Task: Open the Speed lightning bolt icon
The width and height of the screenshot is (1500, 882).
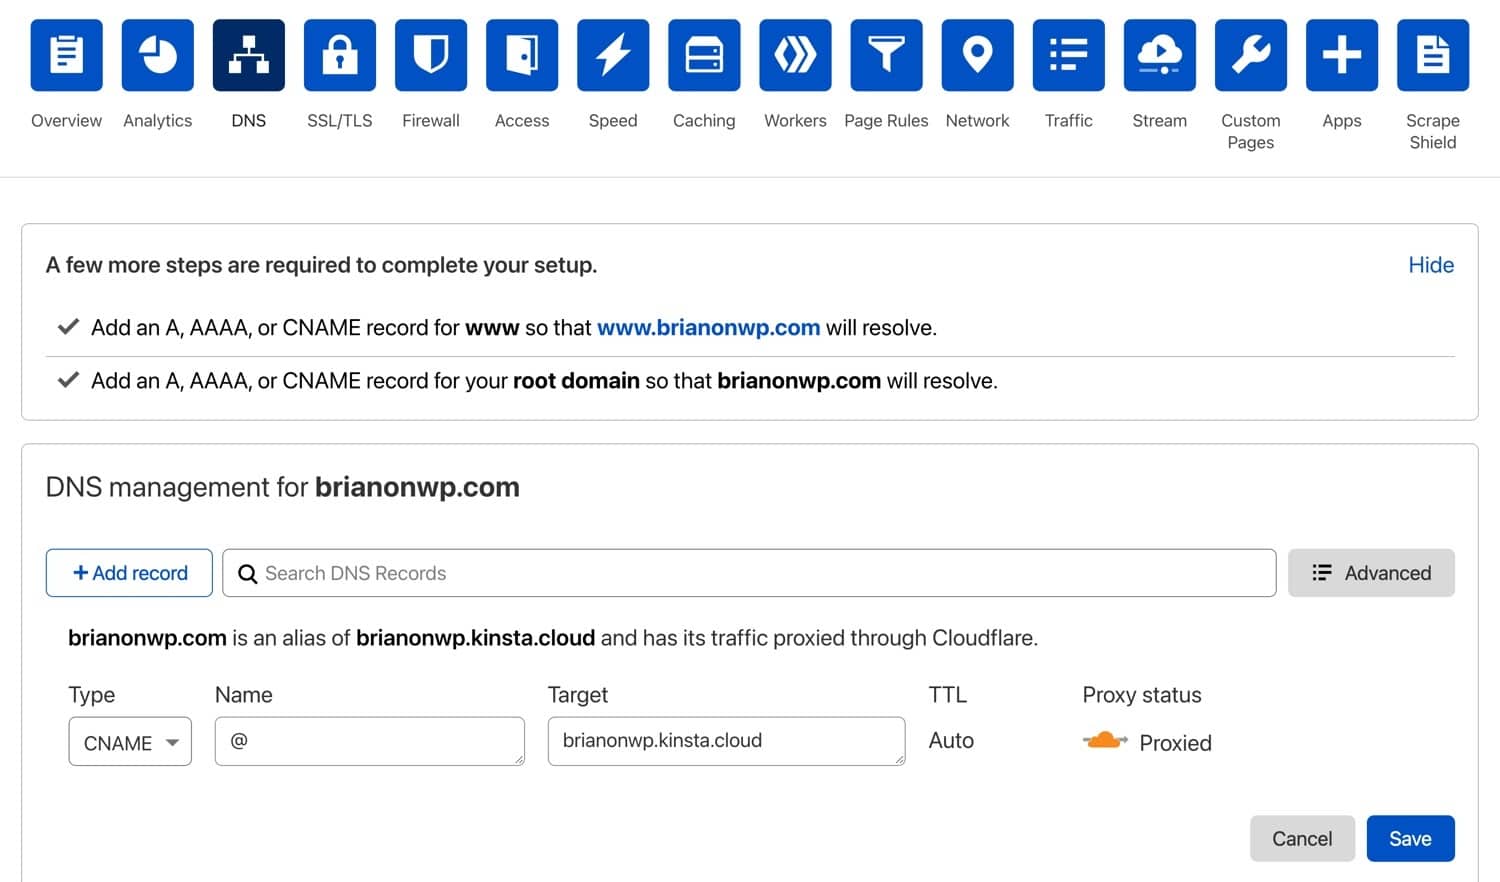Action: pyautogui.click(x=613, y=55)
